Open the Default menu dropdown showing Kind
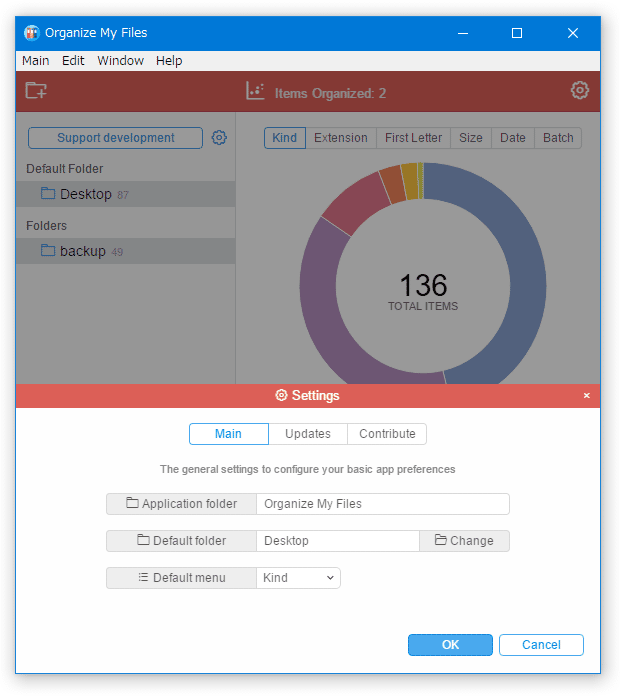This screenshot has height=696, width=620. tap(298, 578)
